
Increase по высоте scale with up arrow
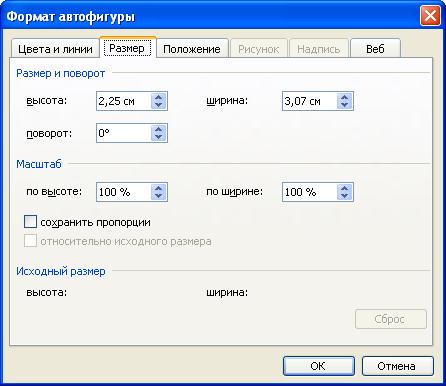[159, 188]
